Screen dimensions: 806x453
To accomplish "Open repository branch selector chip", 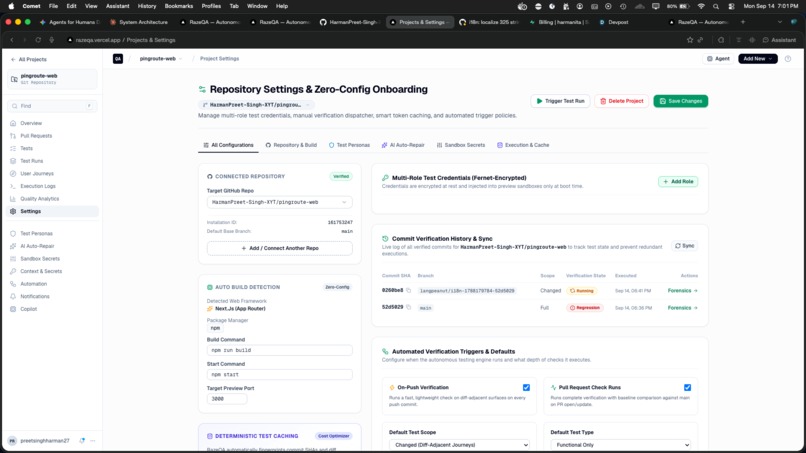I will [x=255, y=105].
